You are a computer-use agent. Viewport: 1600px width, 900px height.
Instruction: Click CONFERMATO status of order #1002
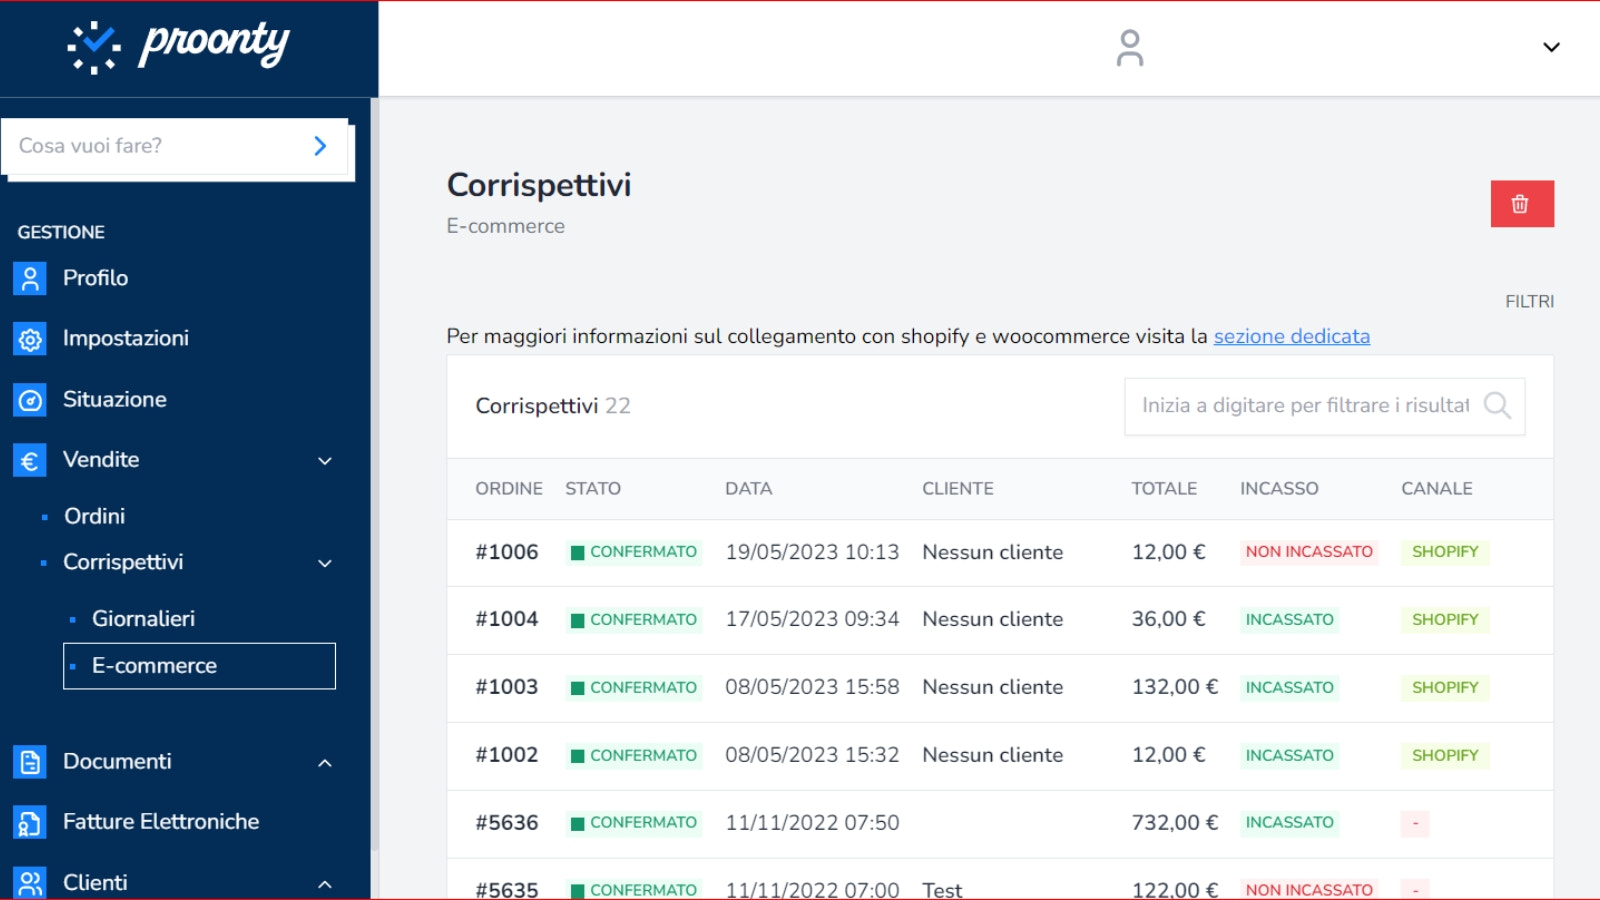(634, 755)
